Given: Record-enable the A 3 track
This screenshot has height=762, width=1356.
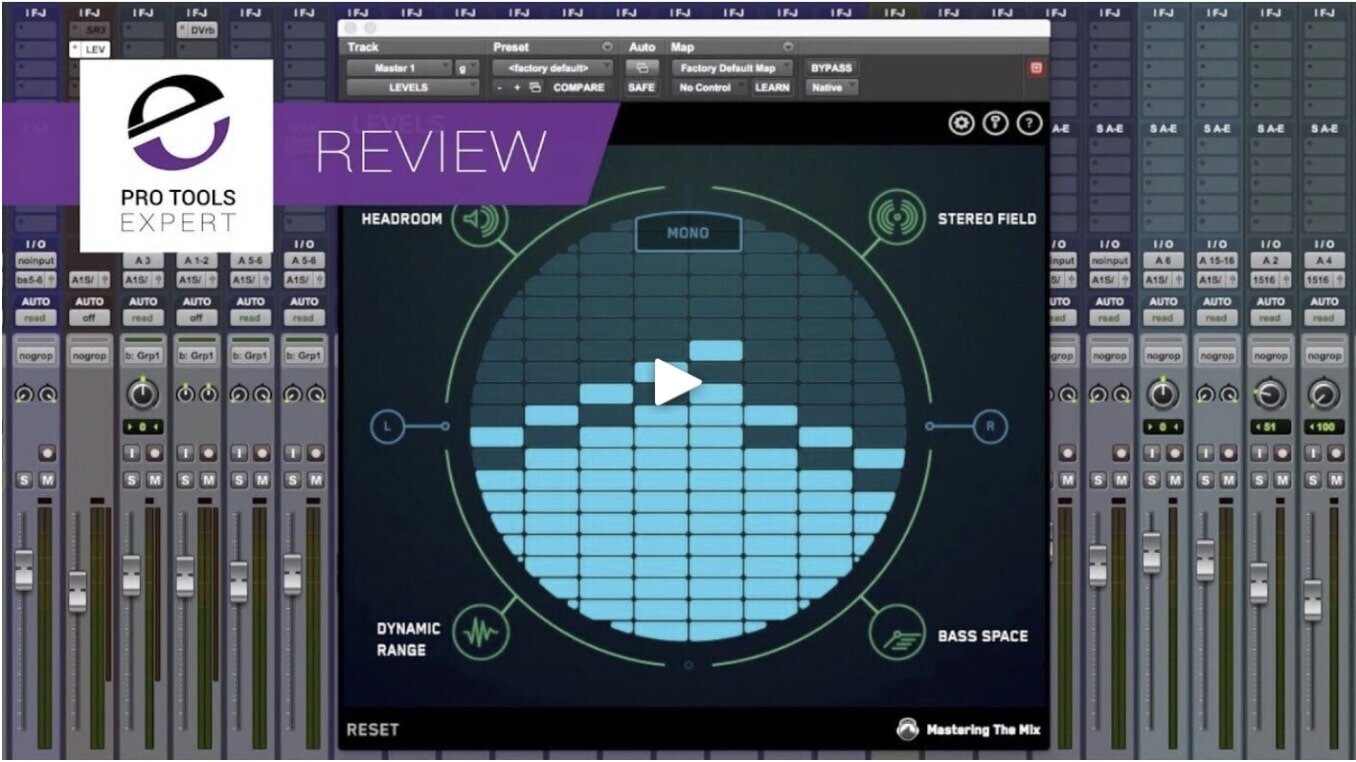Looking at the screenshot, I should click(154, 453).
